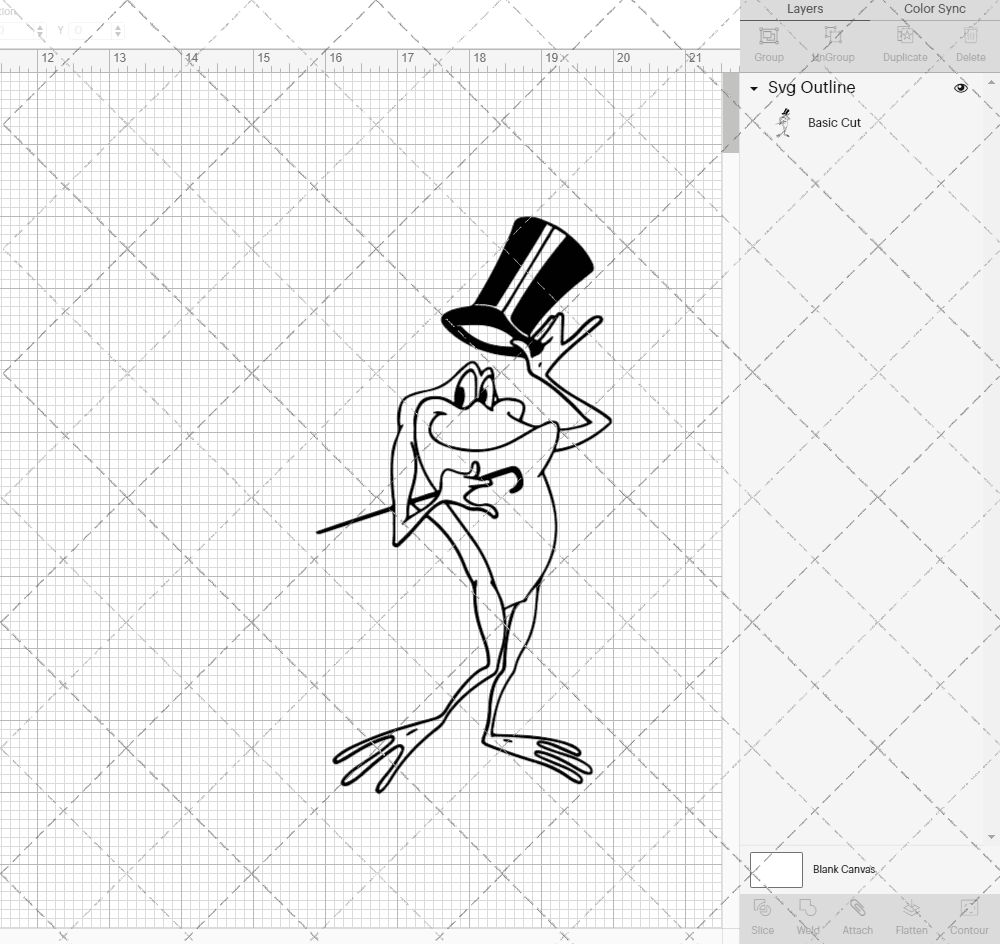
Task: Click the Group icon
Action: coord(768,35)
